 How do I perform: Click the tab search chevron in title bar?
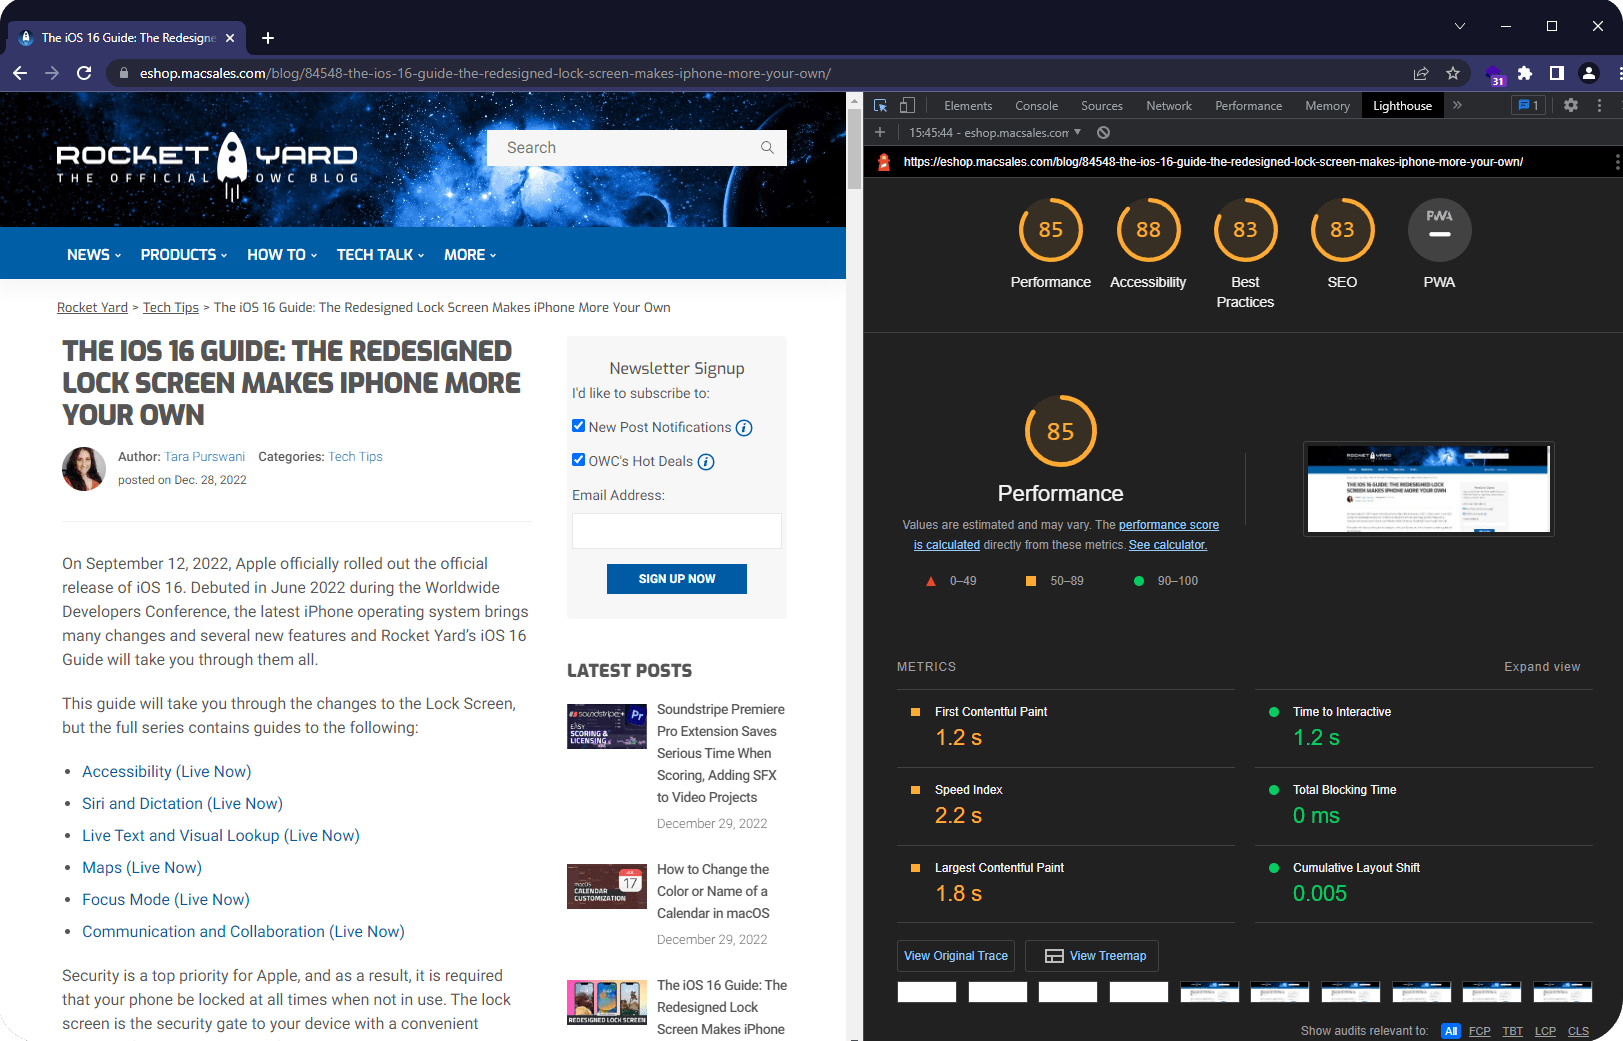pyautogui.click(x=1460, y=26)
